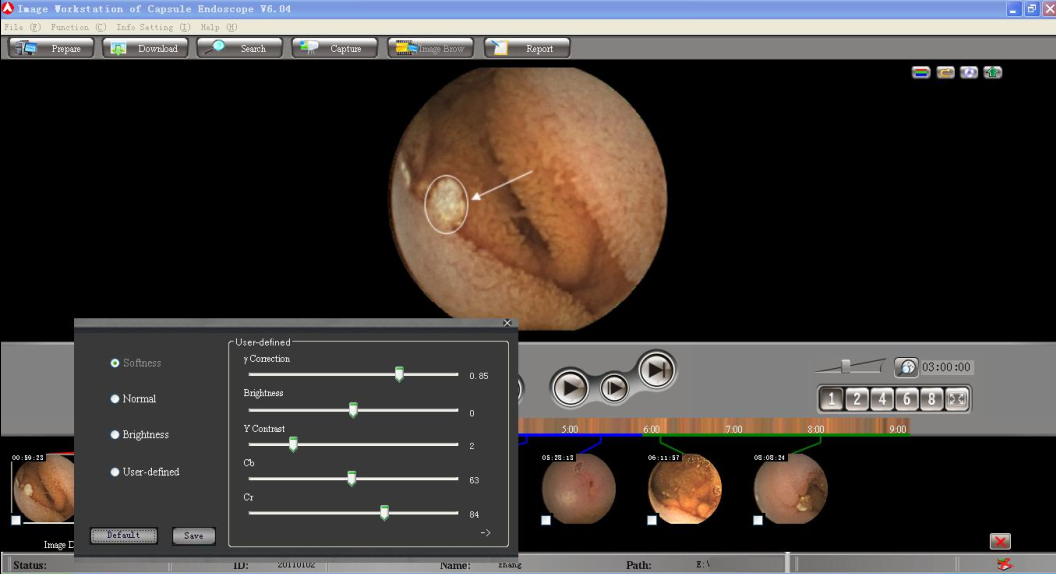
Task: Open the 08:08:24 thumbnail
Action: pyautogui.click(x=790, y=488)
